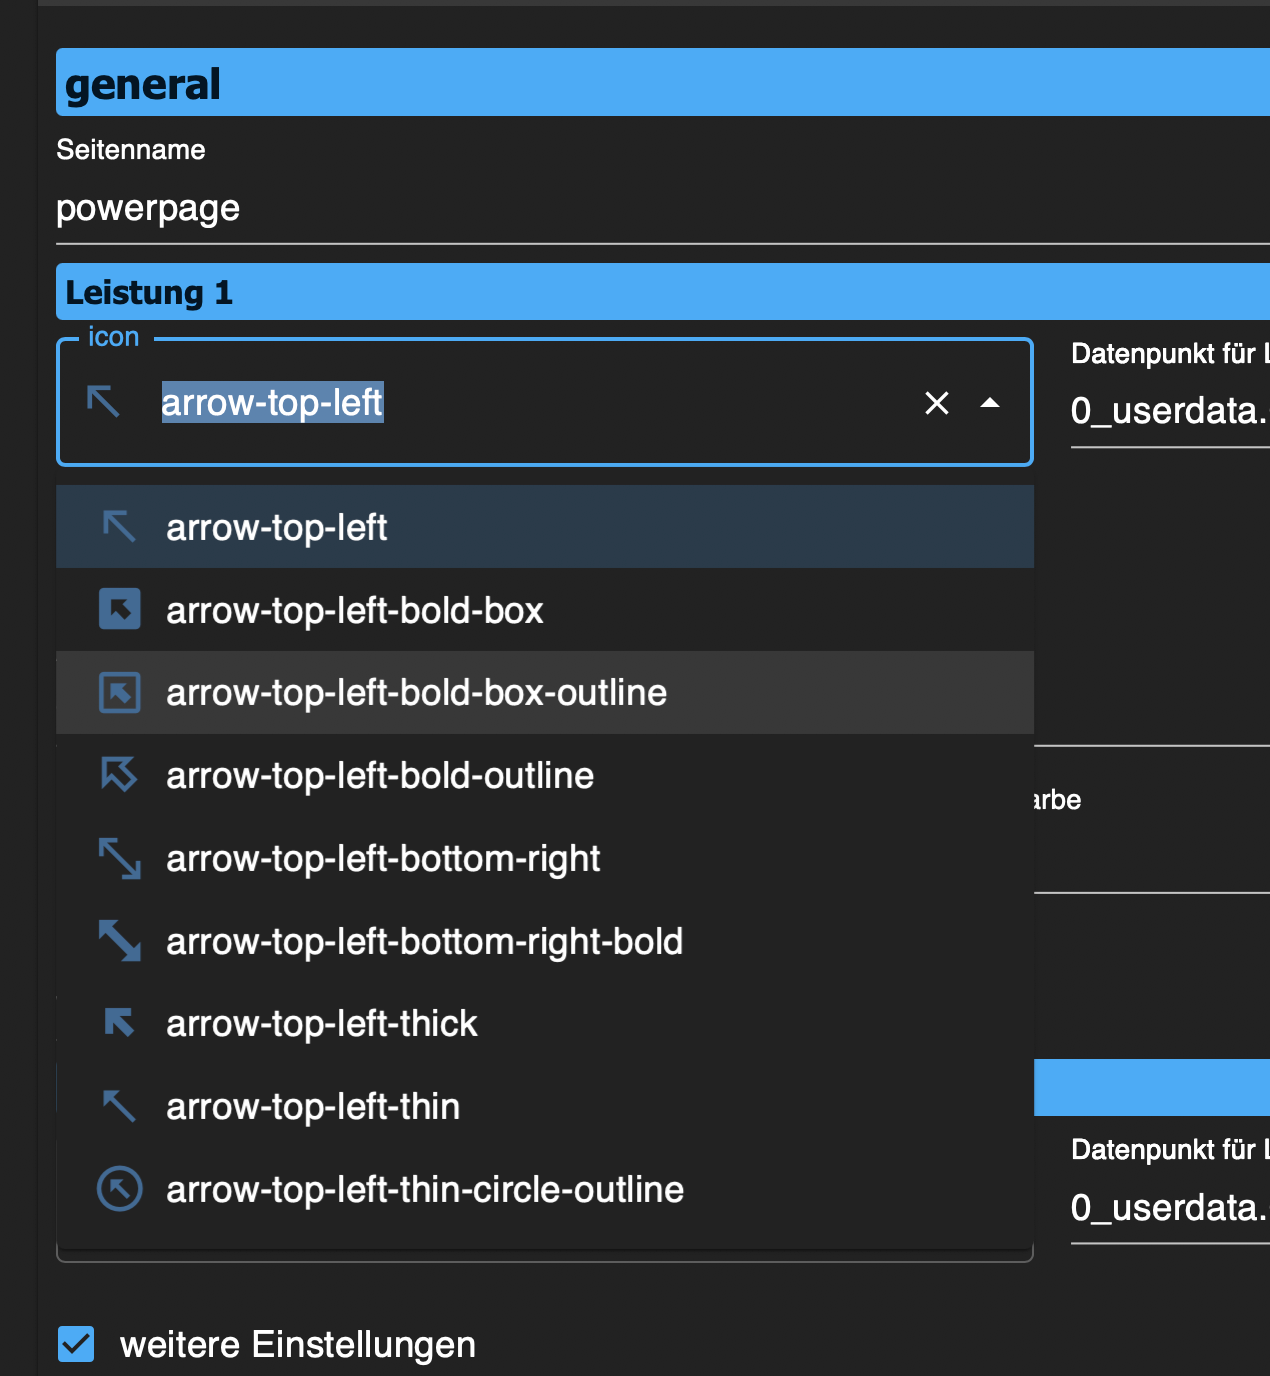The width and height of the screenshot is (1270, 1376).
Task: Select arrow-top-left option text in list
Action: click(276, 528)
